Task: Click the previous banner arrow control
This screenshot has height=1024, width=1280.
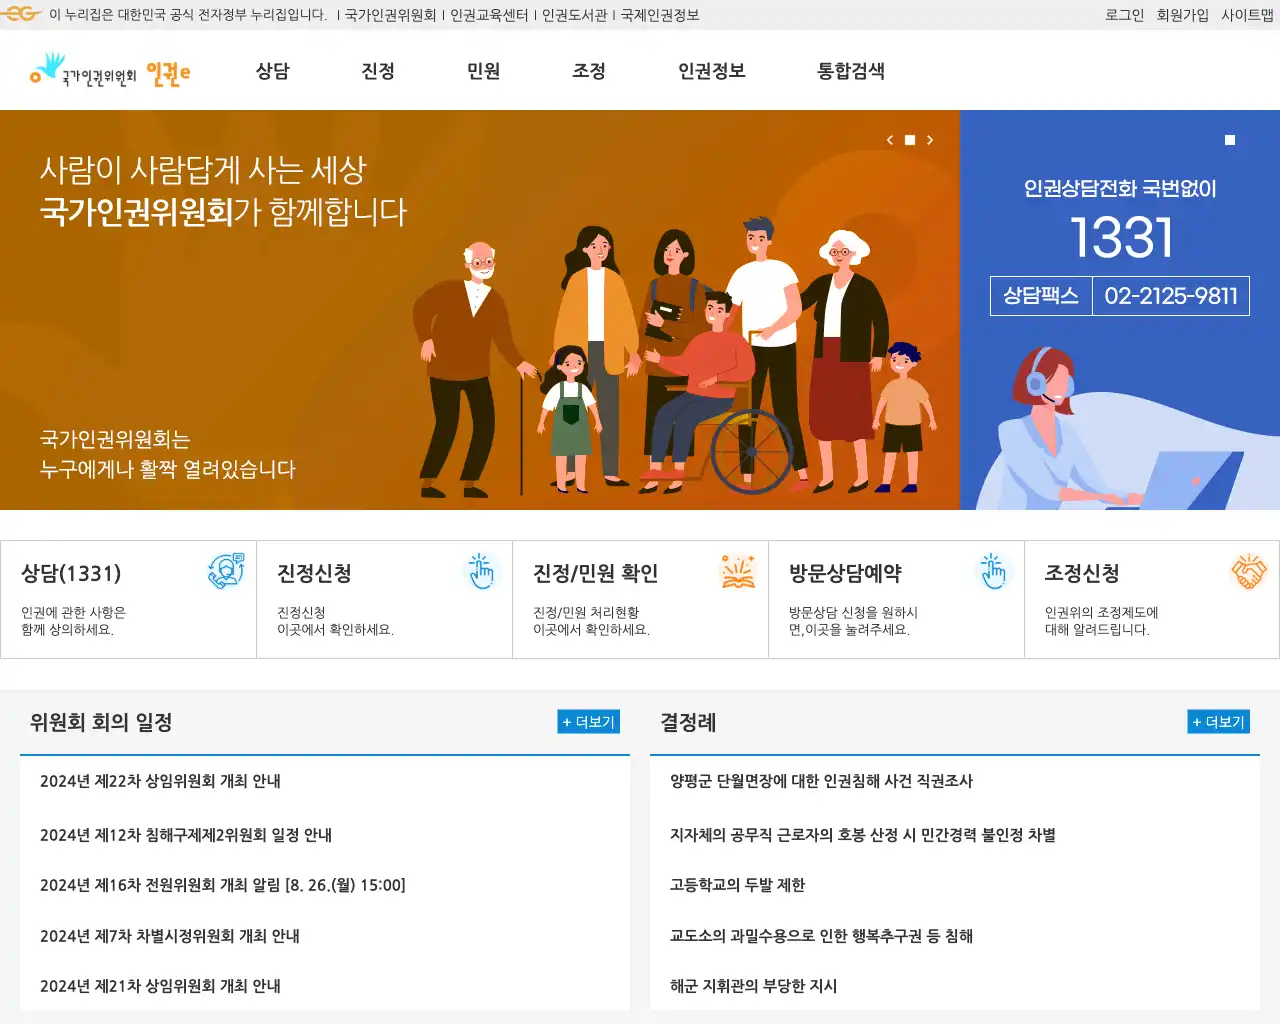Action: 890,140
